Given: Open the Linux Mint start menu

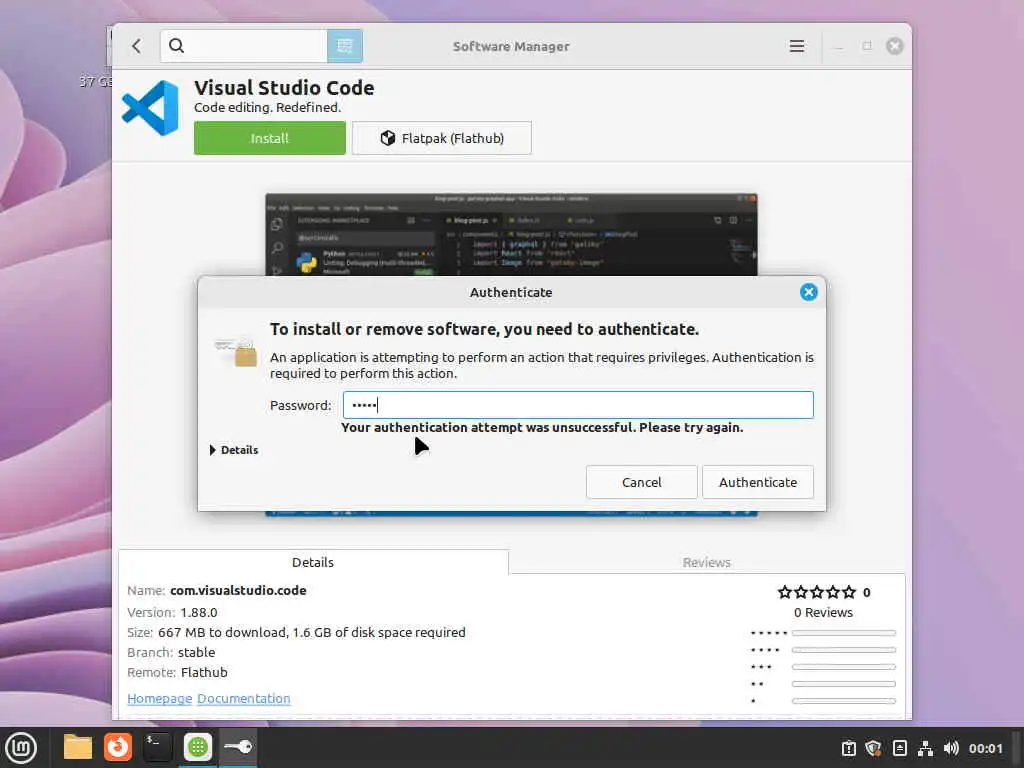Looking at the screenshot, I should [x=21, y=748].
